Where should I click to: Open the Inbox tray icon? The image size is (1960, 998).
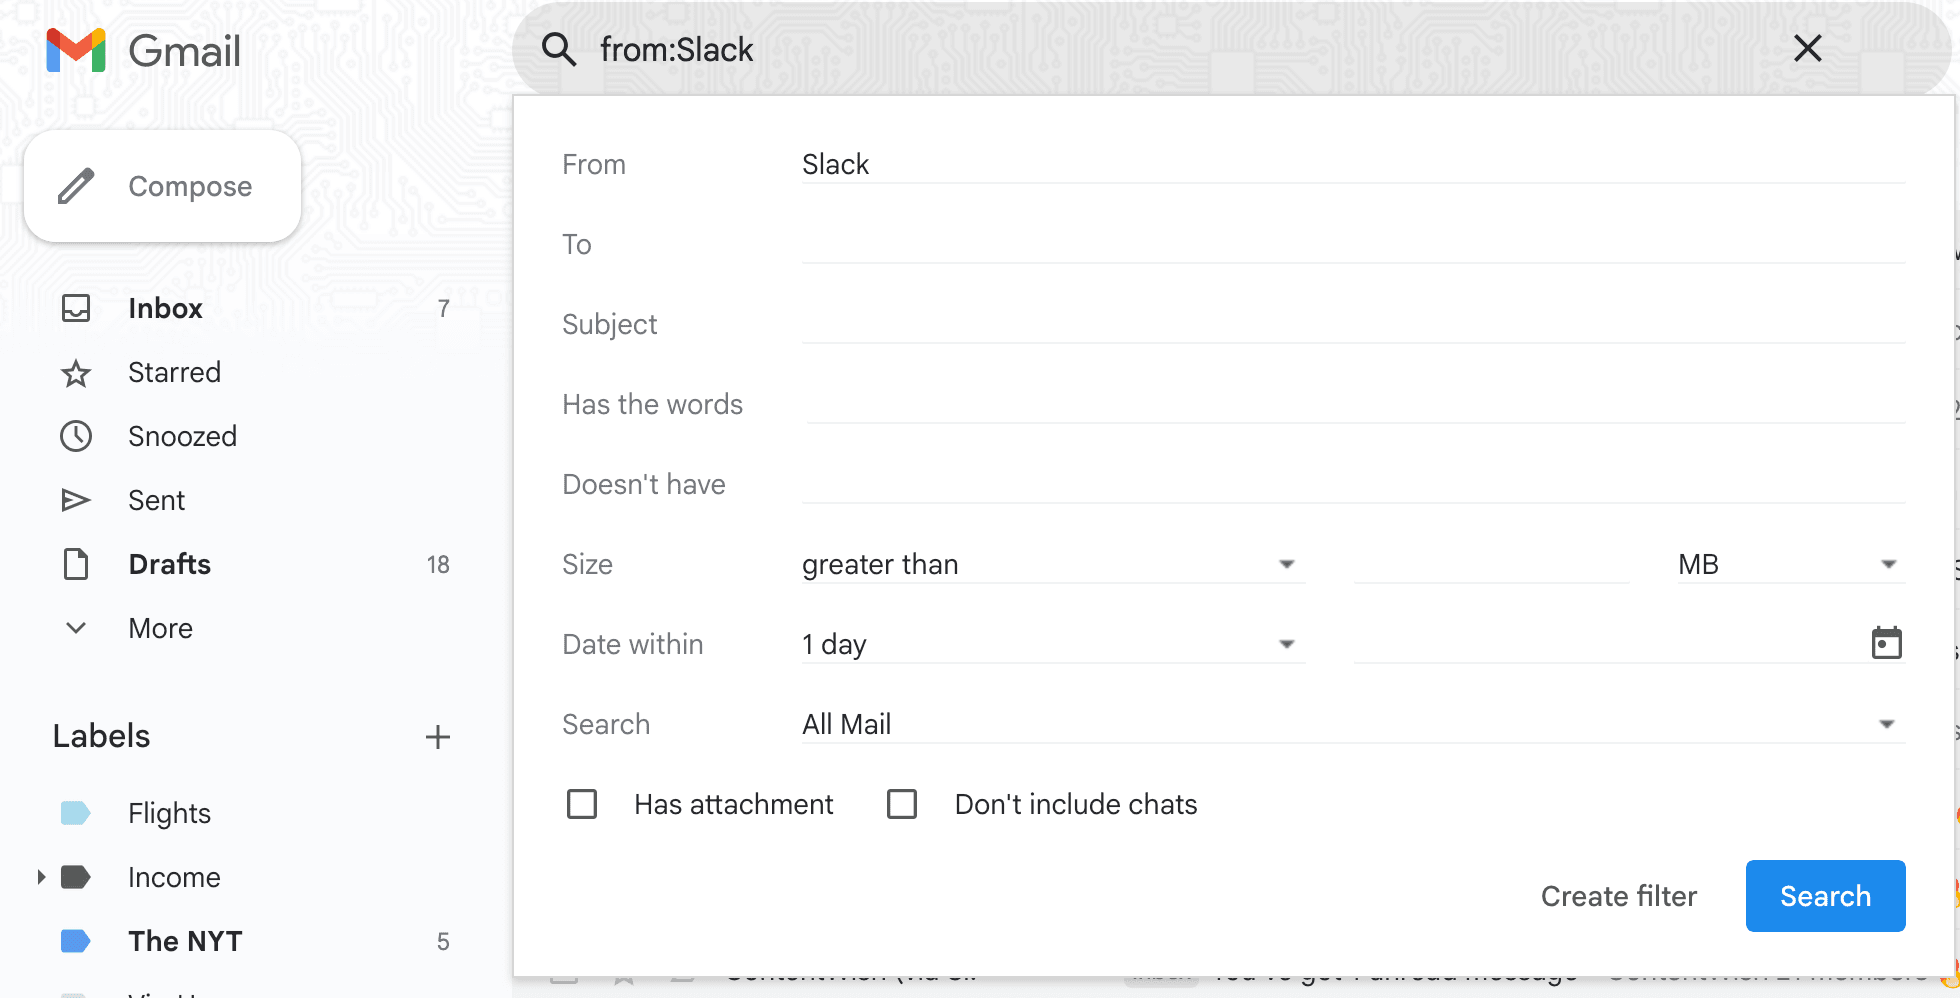76,308
